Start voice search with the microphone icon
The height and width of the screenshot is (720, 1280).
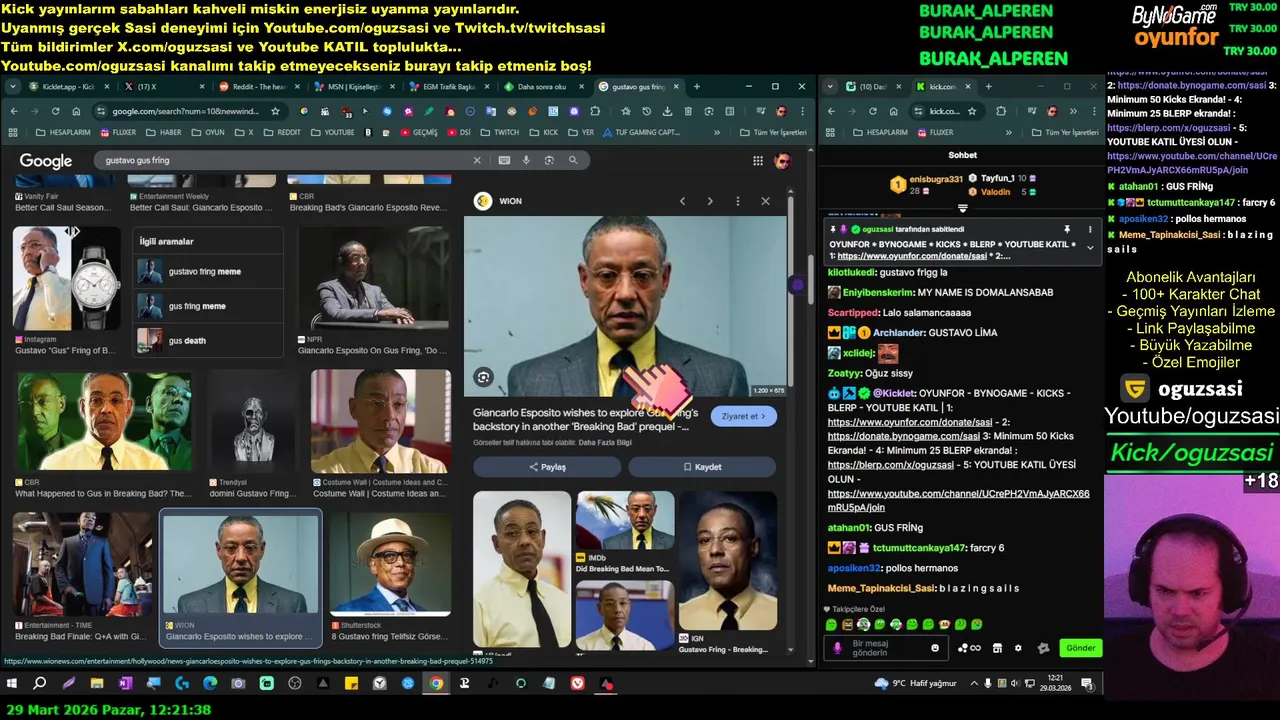point(526,160)
